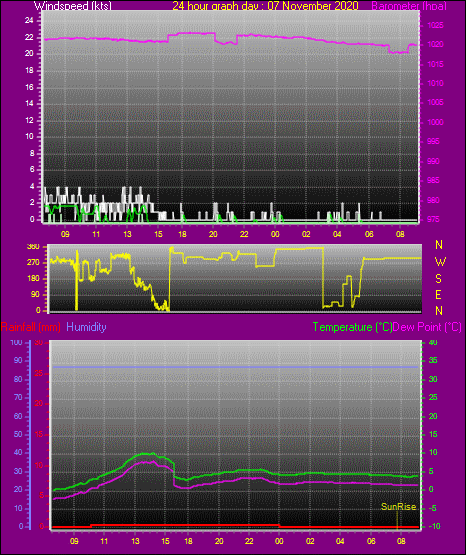Click the 00 hour tick on windspeed graph

coord(275,234)
